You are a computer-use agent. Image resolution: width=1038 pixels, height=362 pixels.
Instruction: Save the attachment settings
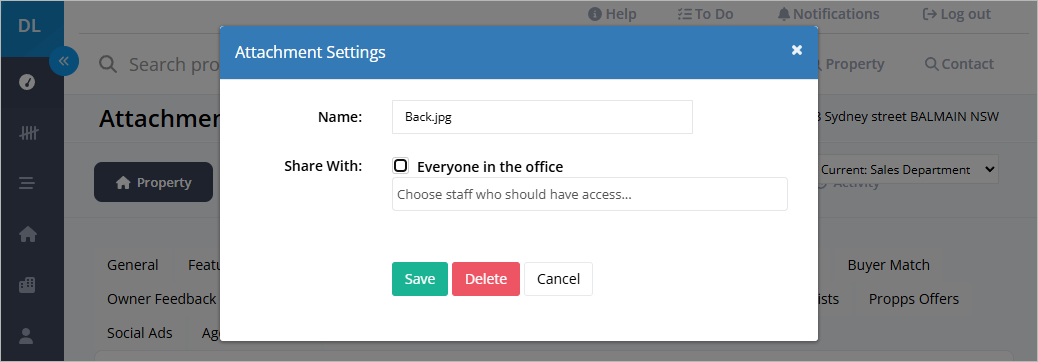pyautogui.click(x=420, y=279)
